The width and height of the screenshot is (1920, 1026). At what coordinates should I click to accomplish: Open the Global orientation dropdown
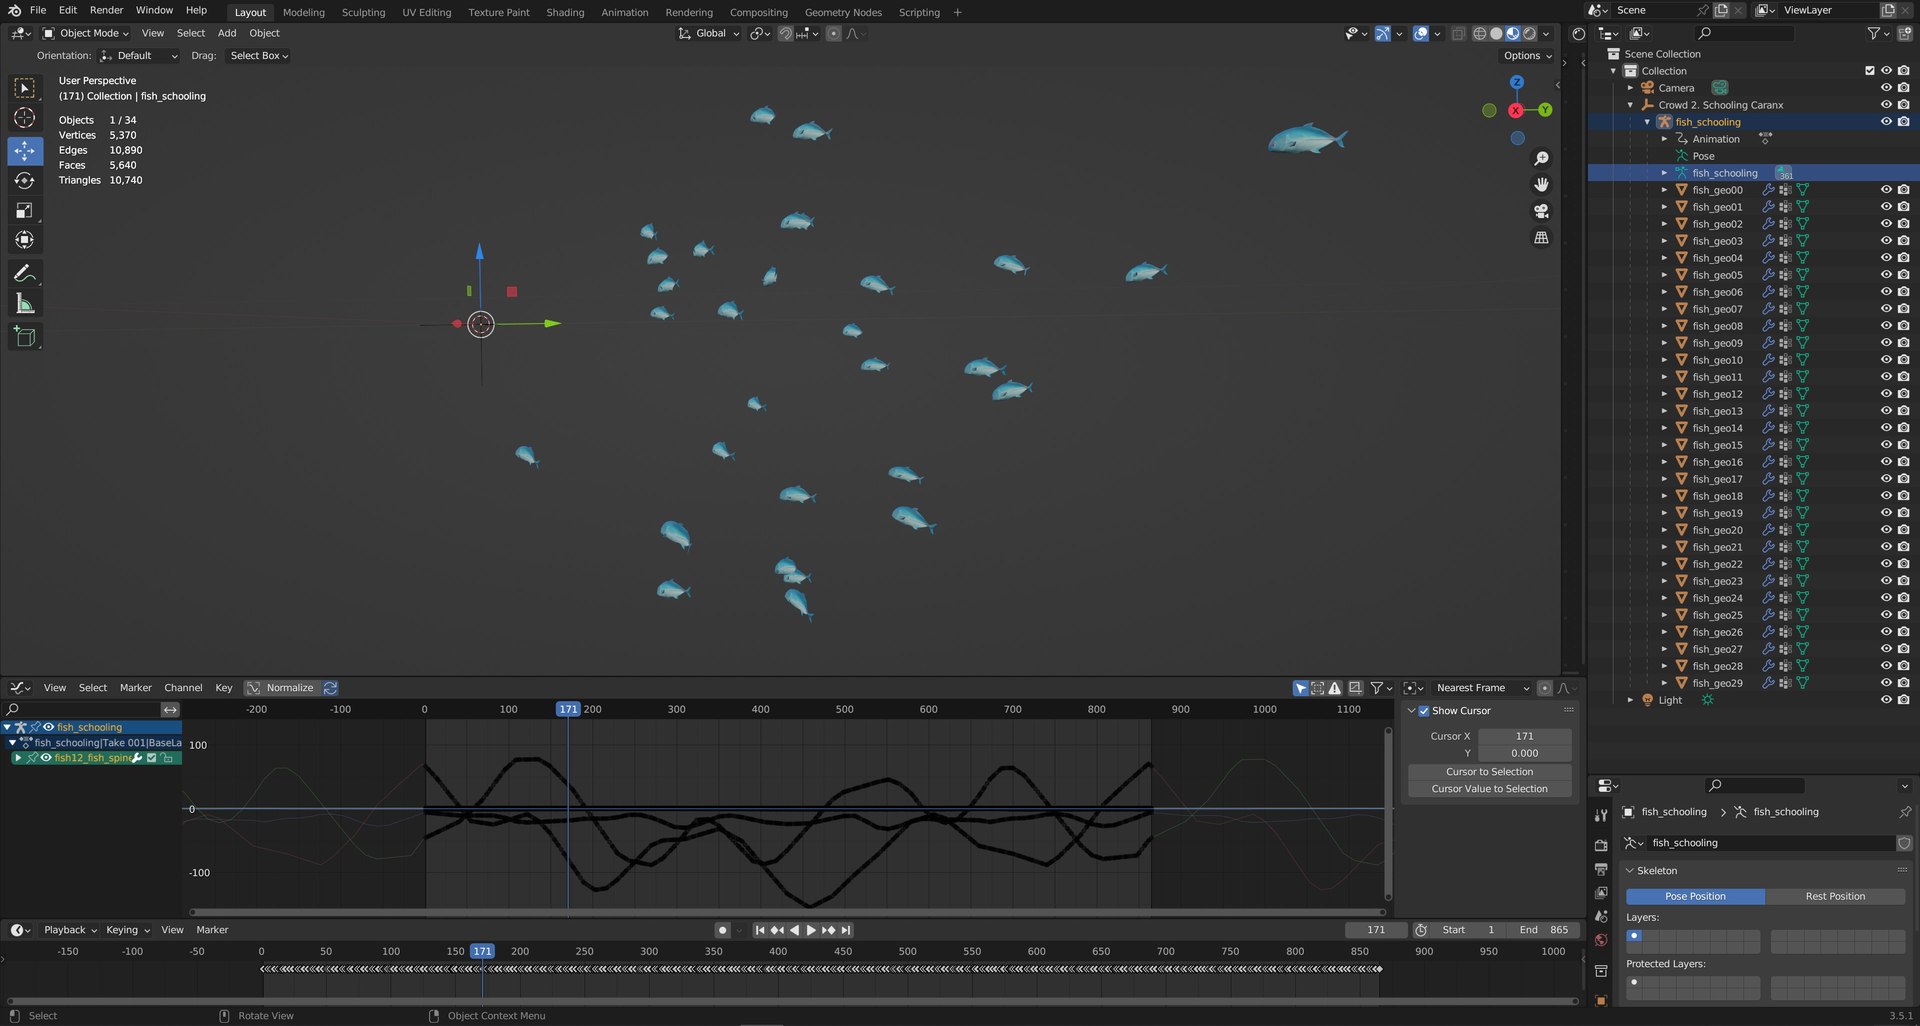tap(709, 33)
